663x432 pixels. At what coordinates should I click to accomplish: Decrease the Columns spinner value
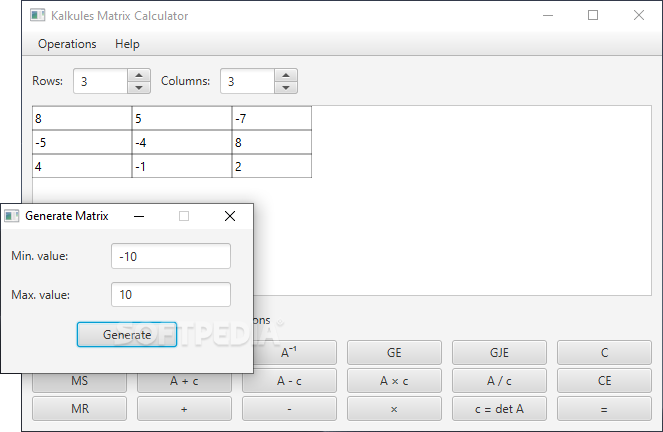coord(286,87)
